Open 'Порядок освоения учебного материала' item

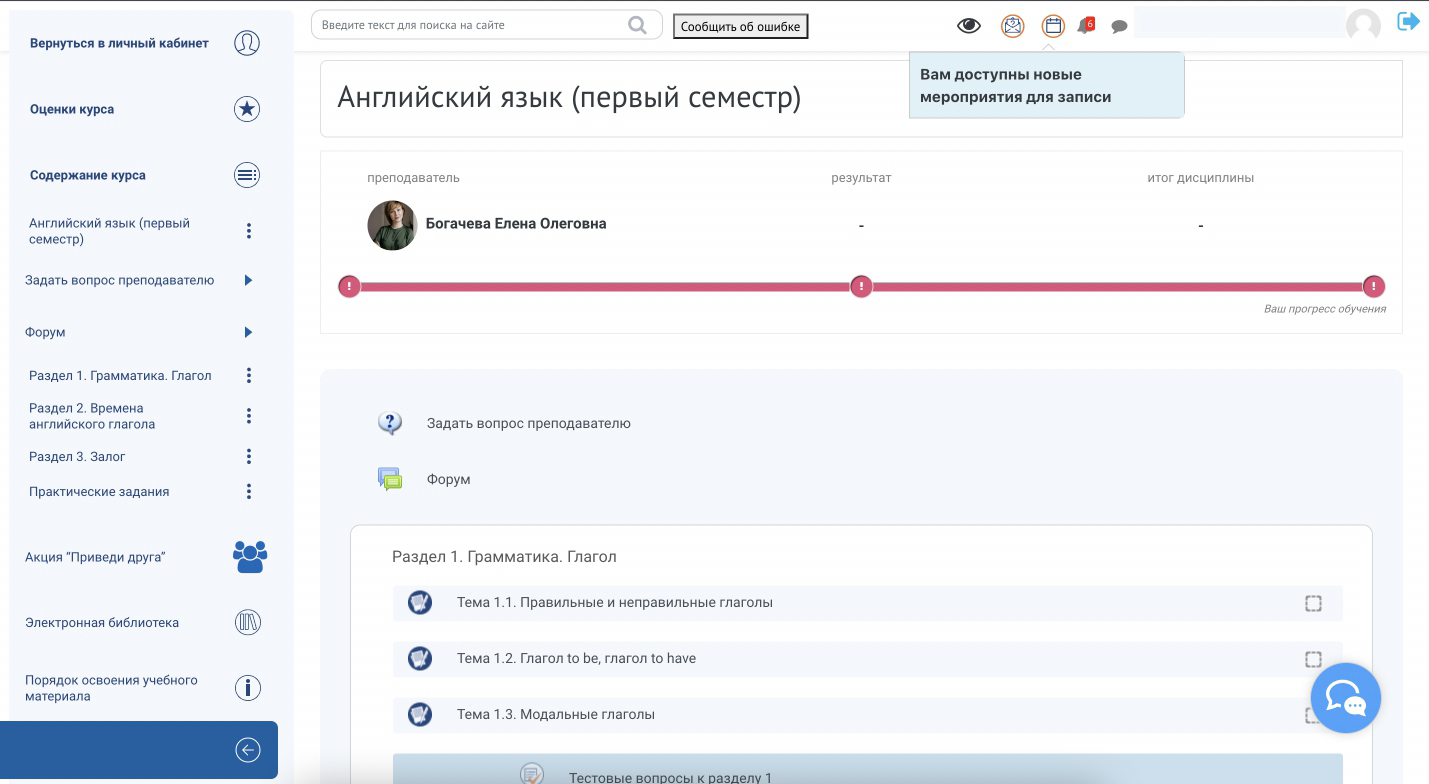tap(111, 688)
